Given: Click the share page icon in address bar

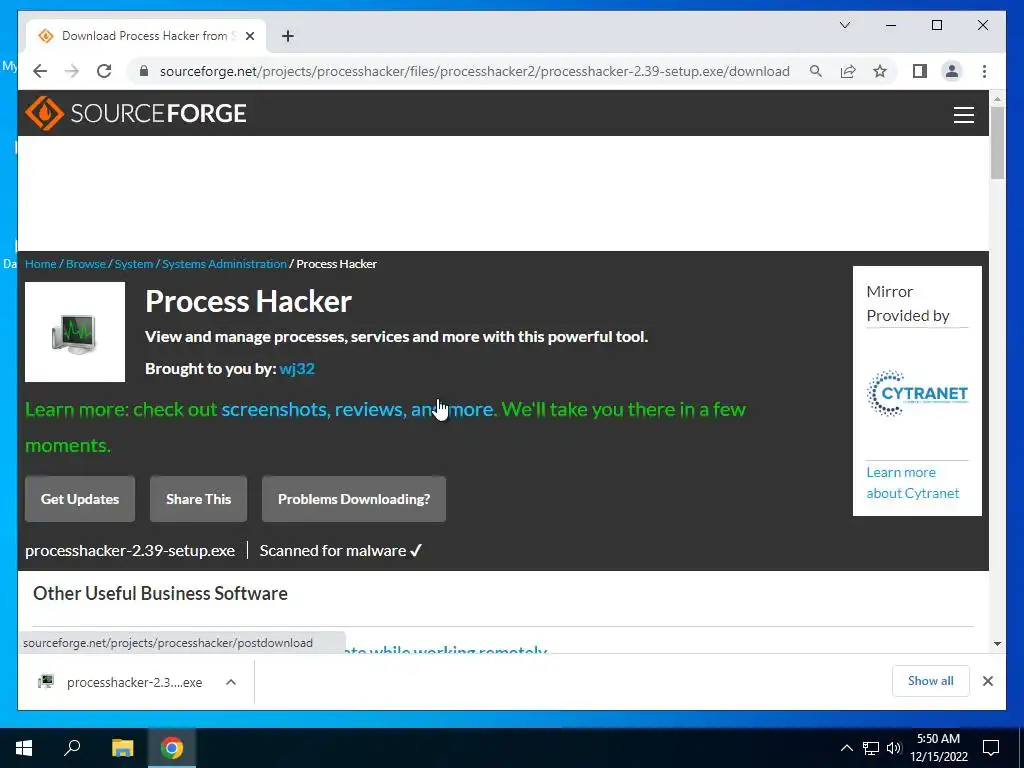Looking at the screenshot, I should 848,71.
